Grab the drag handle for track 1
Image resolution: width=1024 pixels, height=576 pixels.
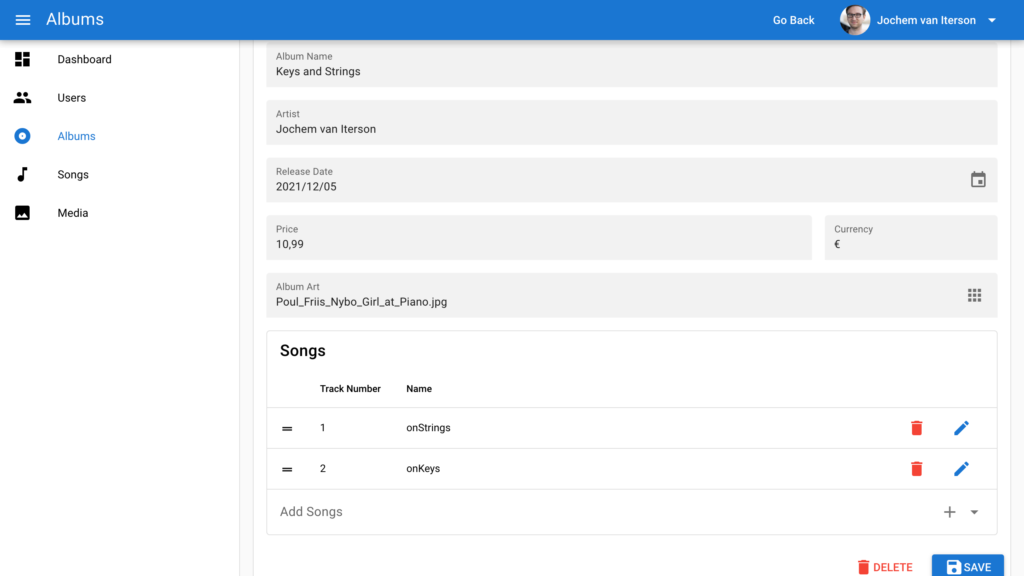tap(287, 428)
